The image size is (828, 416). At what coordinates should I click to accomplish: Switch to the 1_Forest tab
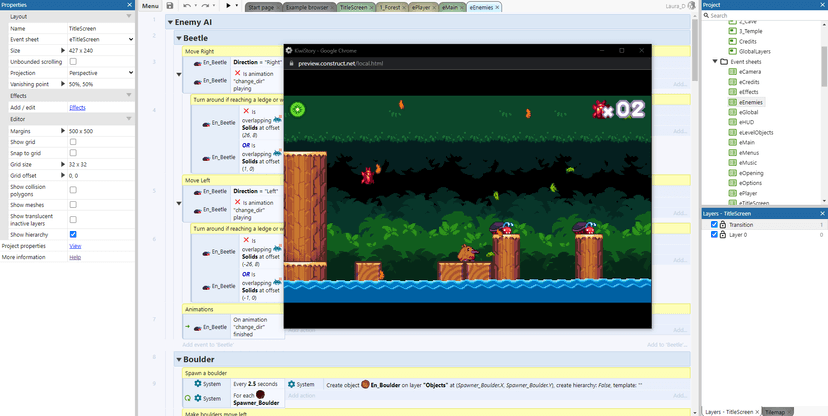coord(390,8)
